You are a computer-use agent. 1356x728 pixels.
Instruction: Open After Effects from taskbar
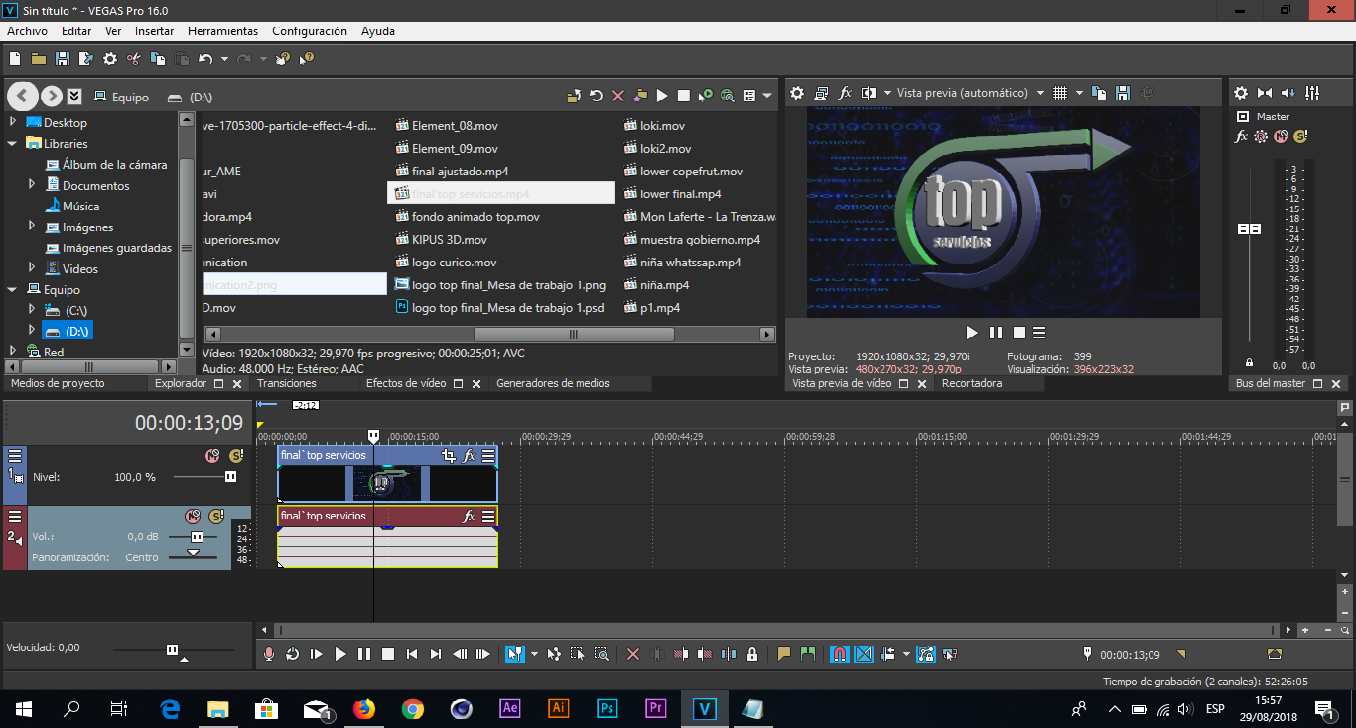(x=509, y=708)
